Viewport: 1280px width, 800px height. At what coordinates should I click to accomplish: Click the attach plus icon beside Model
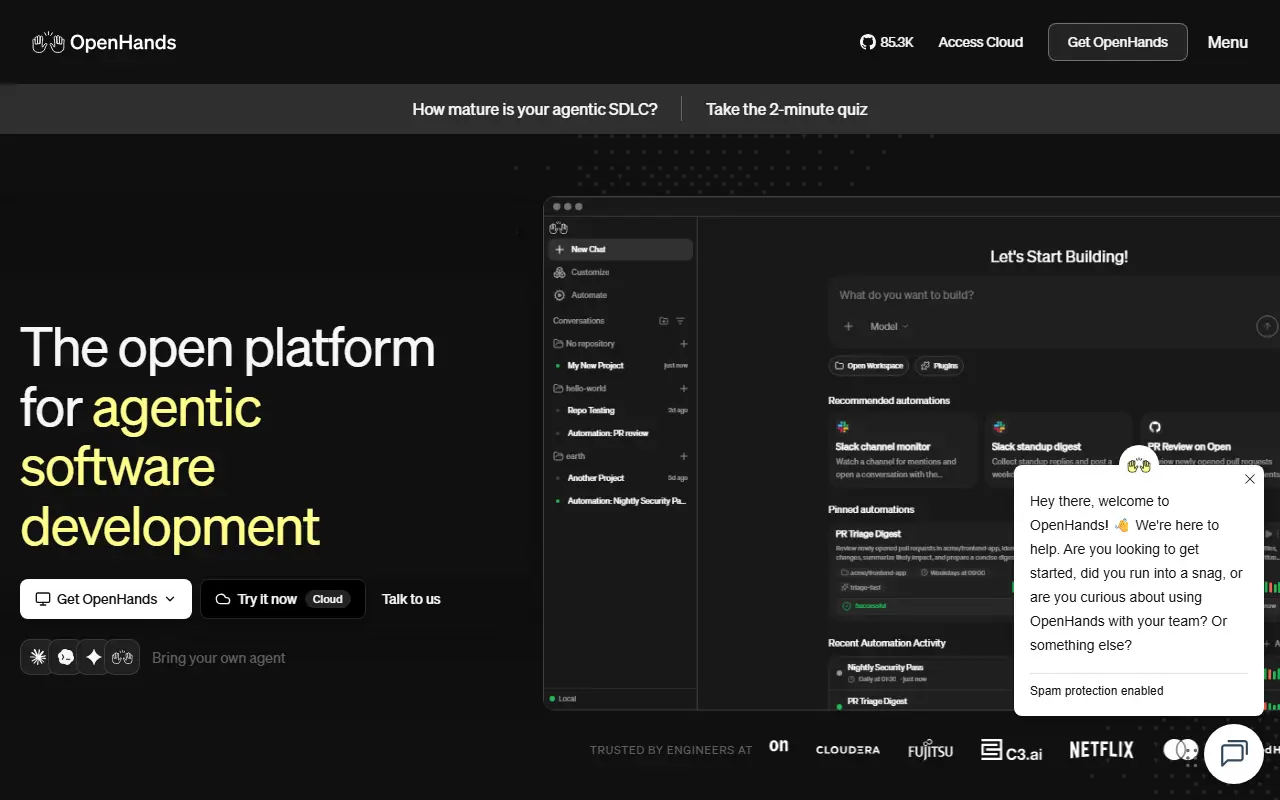pyautogui.click(x=848, y=326)
